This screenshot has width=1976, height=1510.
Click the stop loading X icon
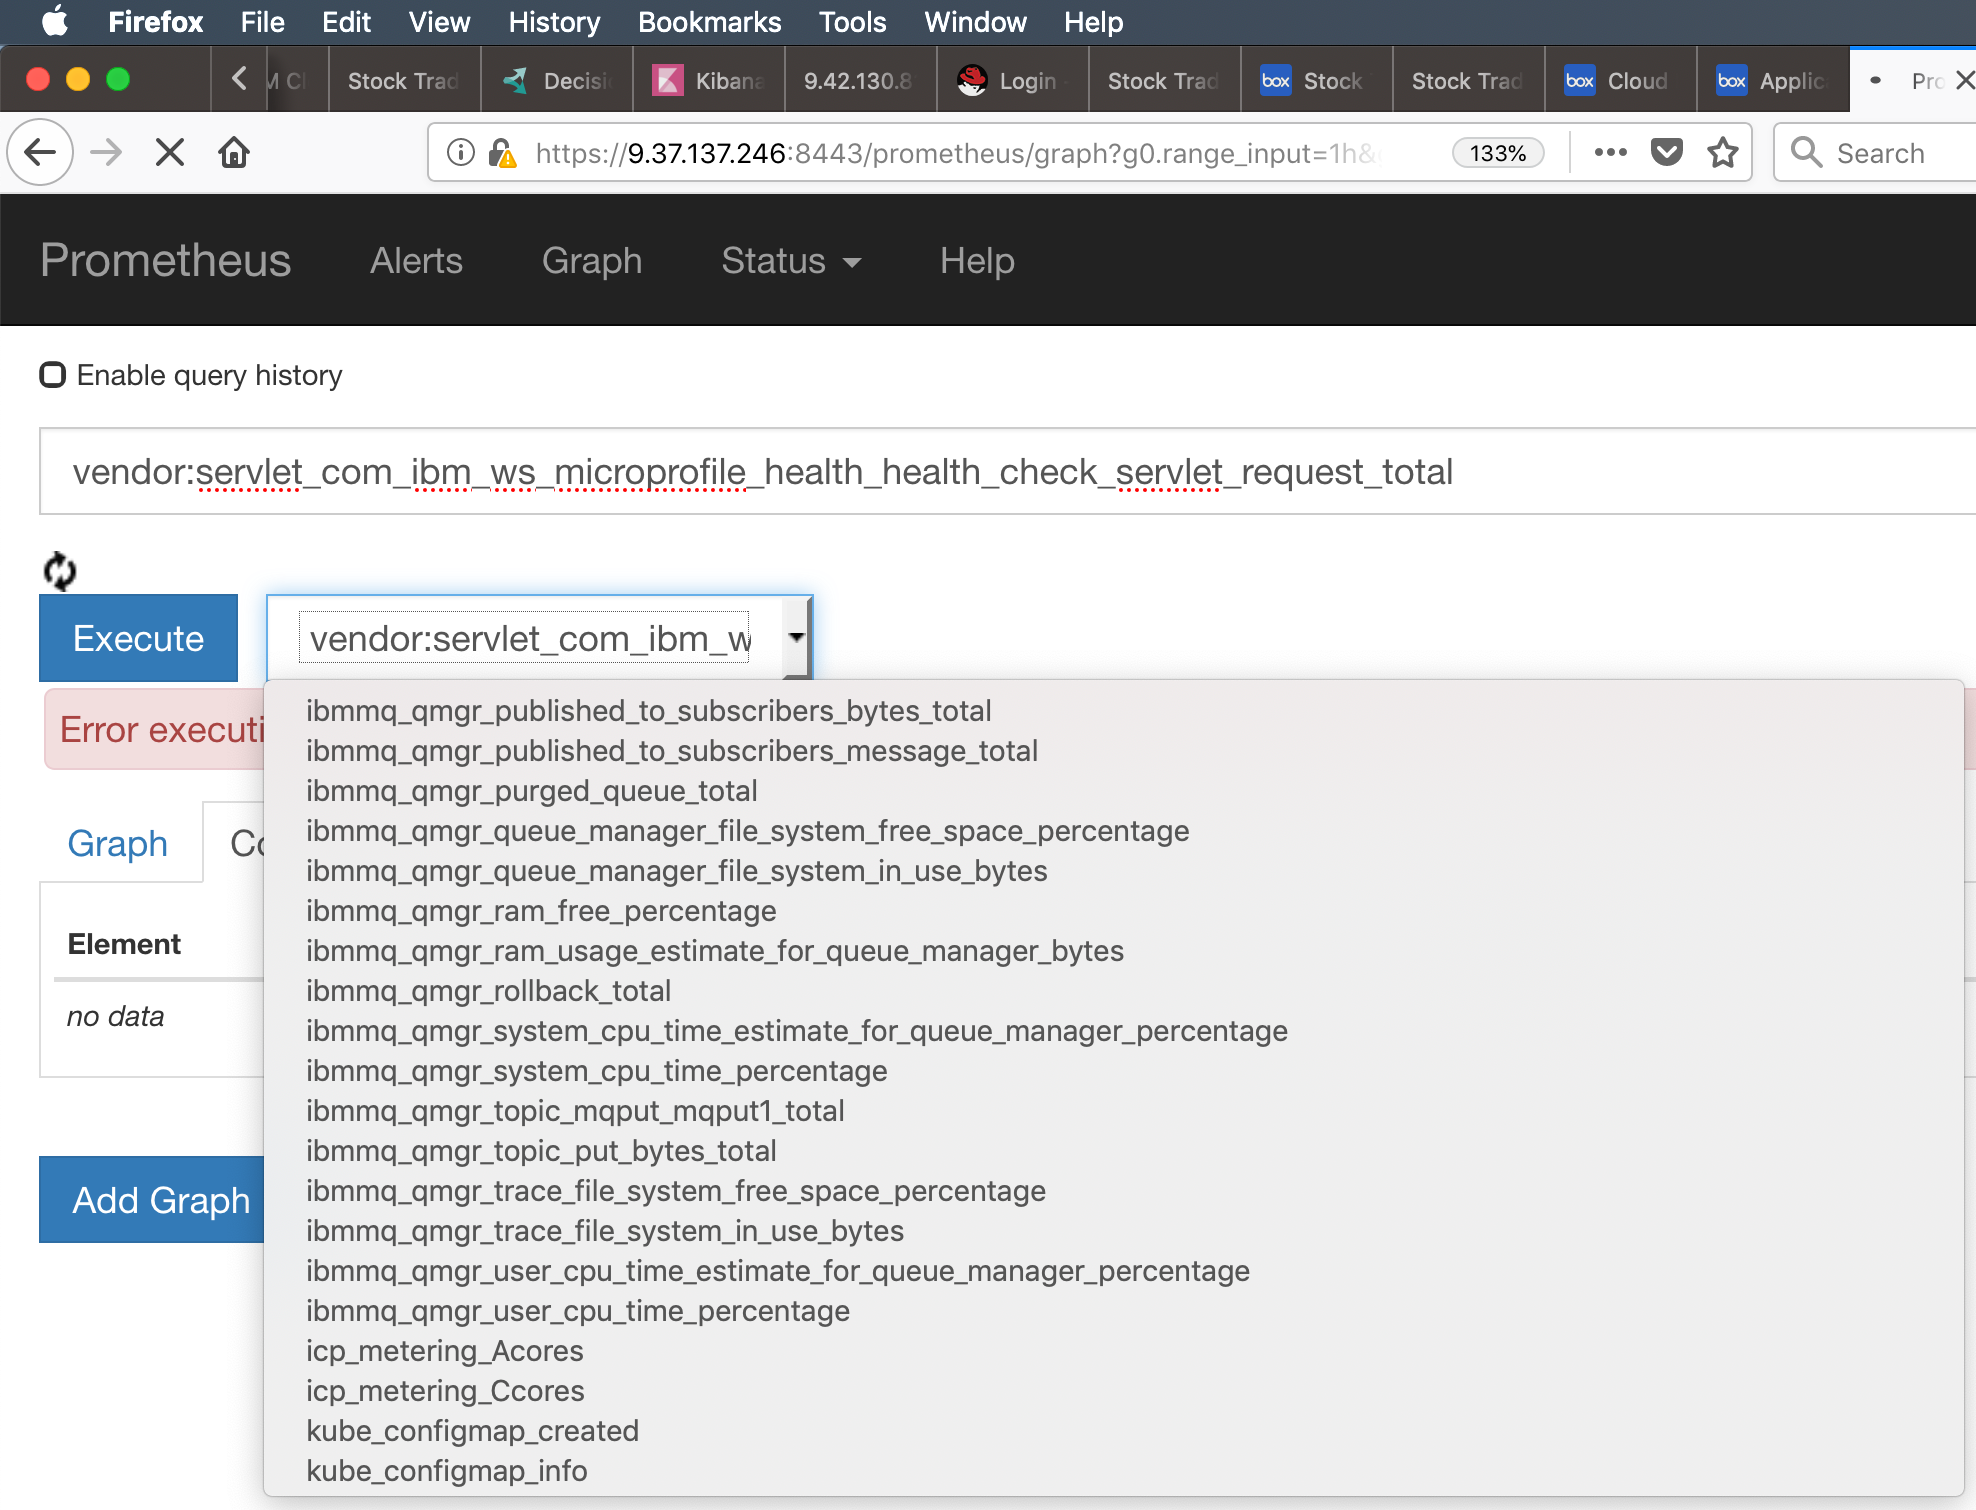[x=169, y=152]
